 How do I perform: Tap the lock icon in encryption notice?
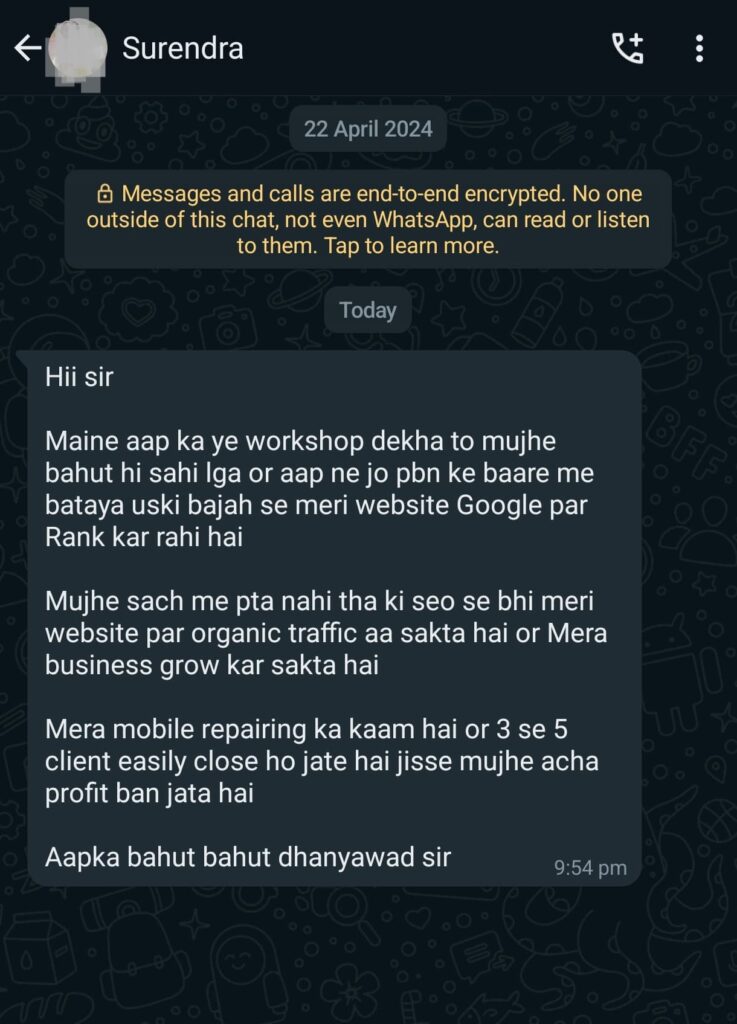(104, 193)
